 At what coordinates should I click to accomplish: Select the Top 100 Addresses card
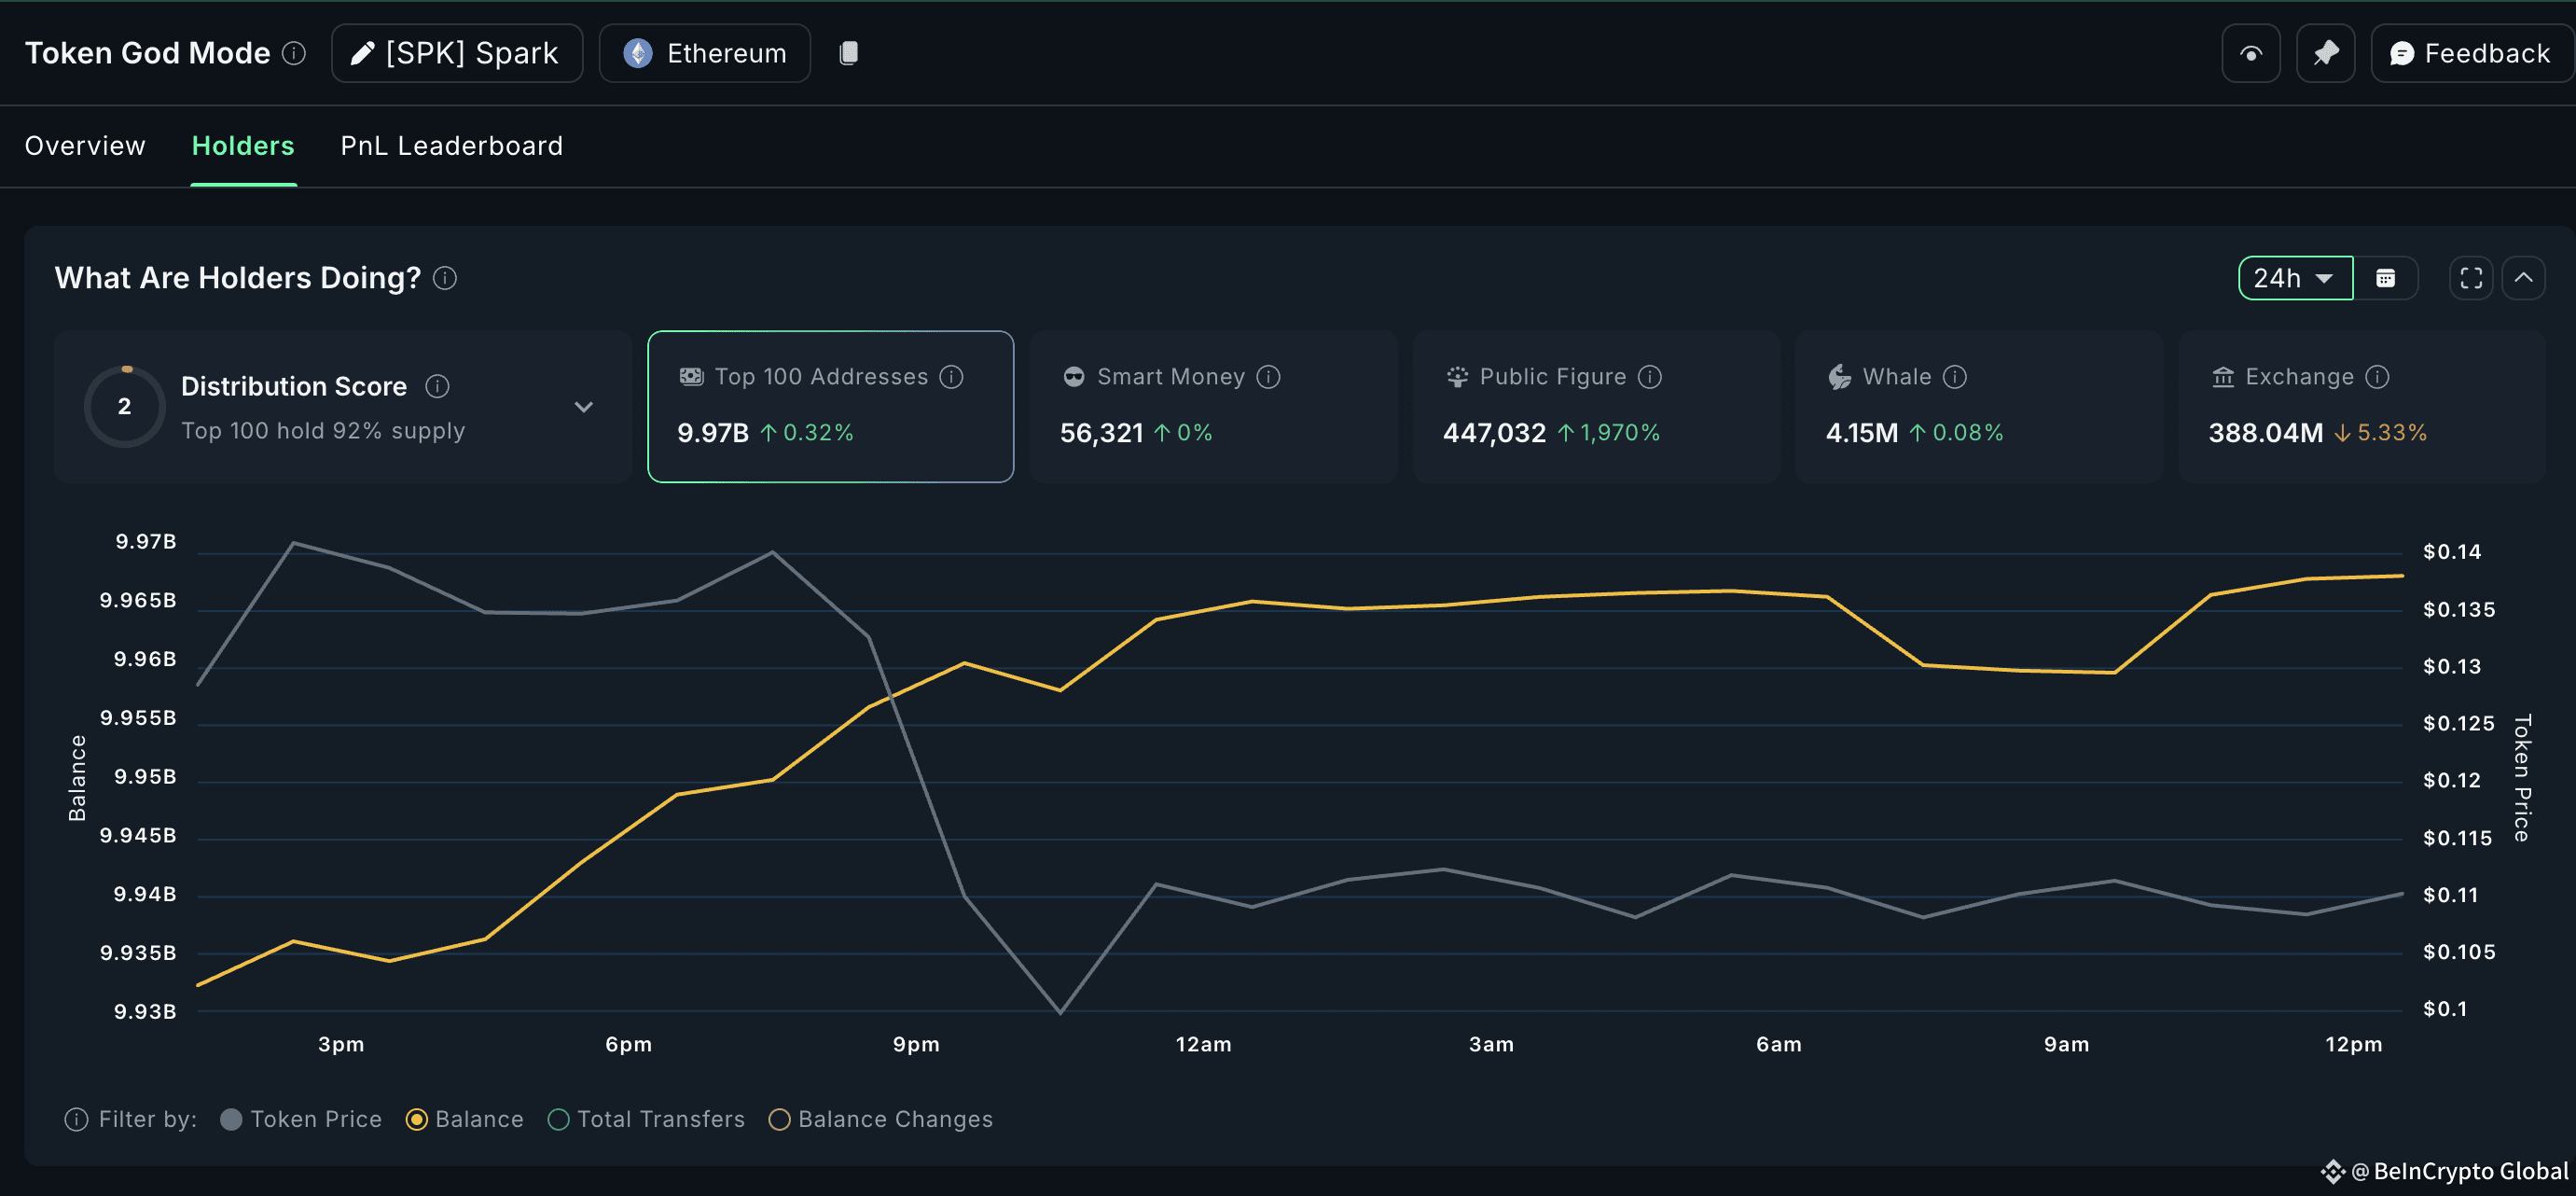830,406
